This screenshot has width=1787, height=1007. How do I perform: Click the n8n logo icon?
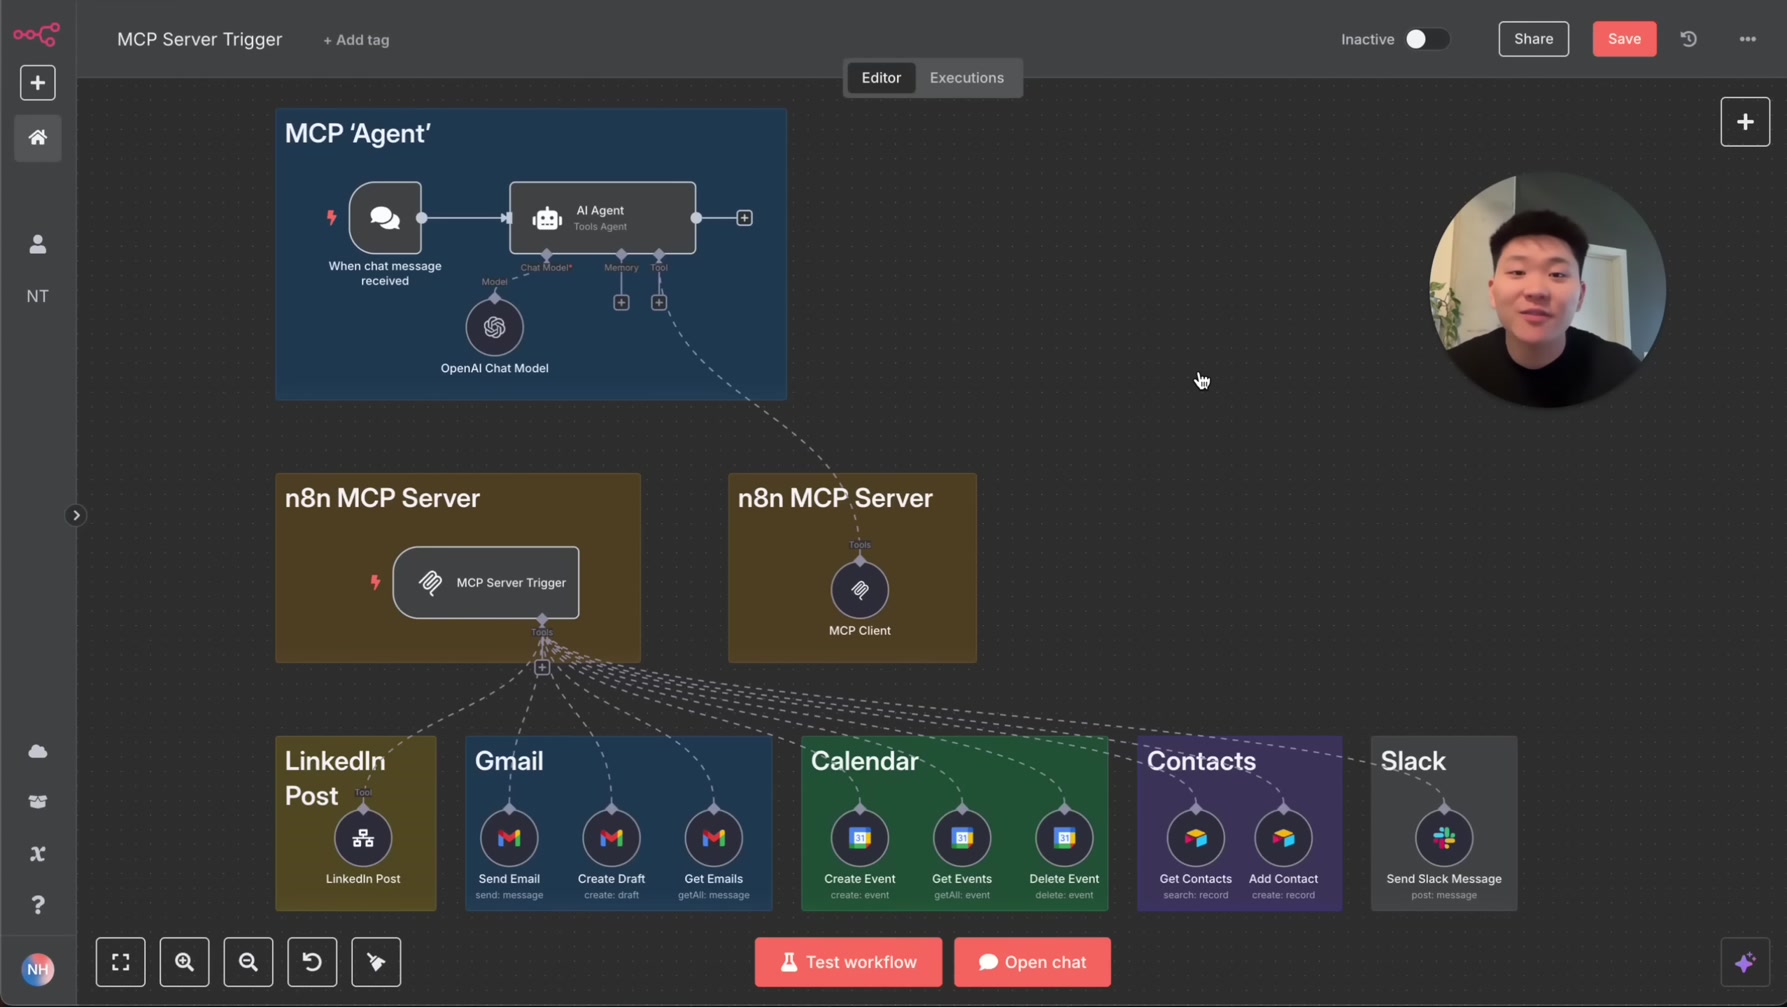(36, 35)
